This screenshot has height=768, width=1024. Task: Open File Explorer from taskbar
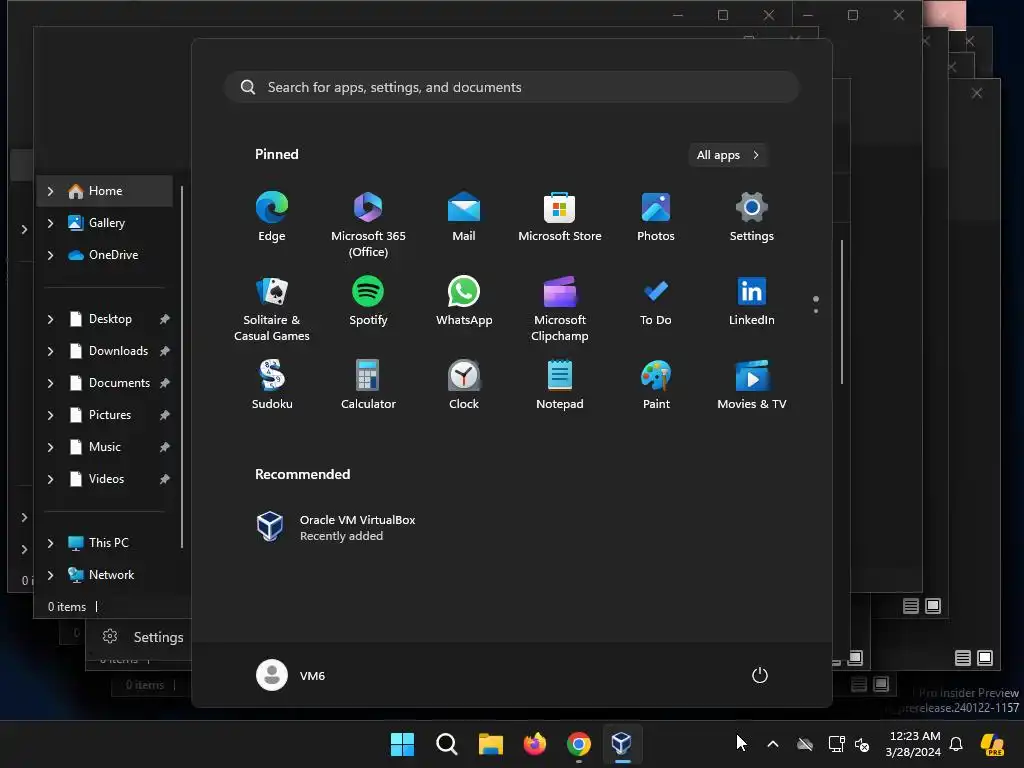click(x=490, y=744)
